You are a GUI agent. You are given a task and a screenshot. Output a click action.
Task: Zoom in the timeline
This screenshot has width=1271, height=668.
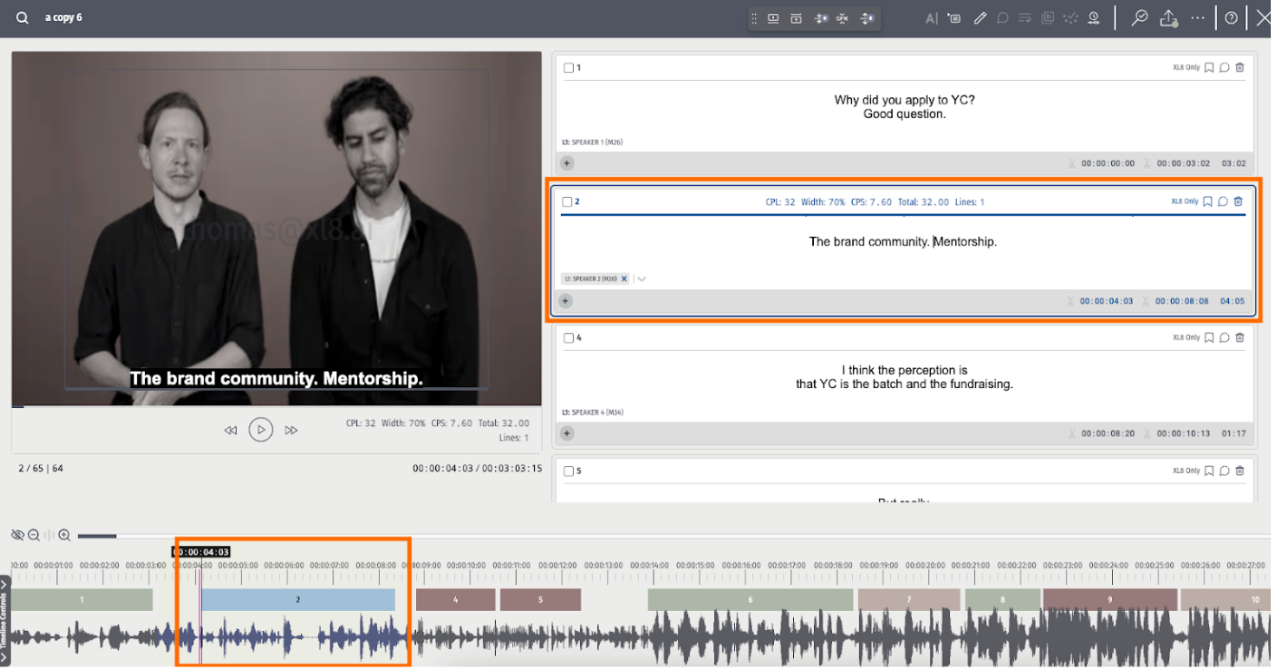pyautogui.click(x=64, y=535)
